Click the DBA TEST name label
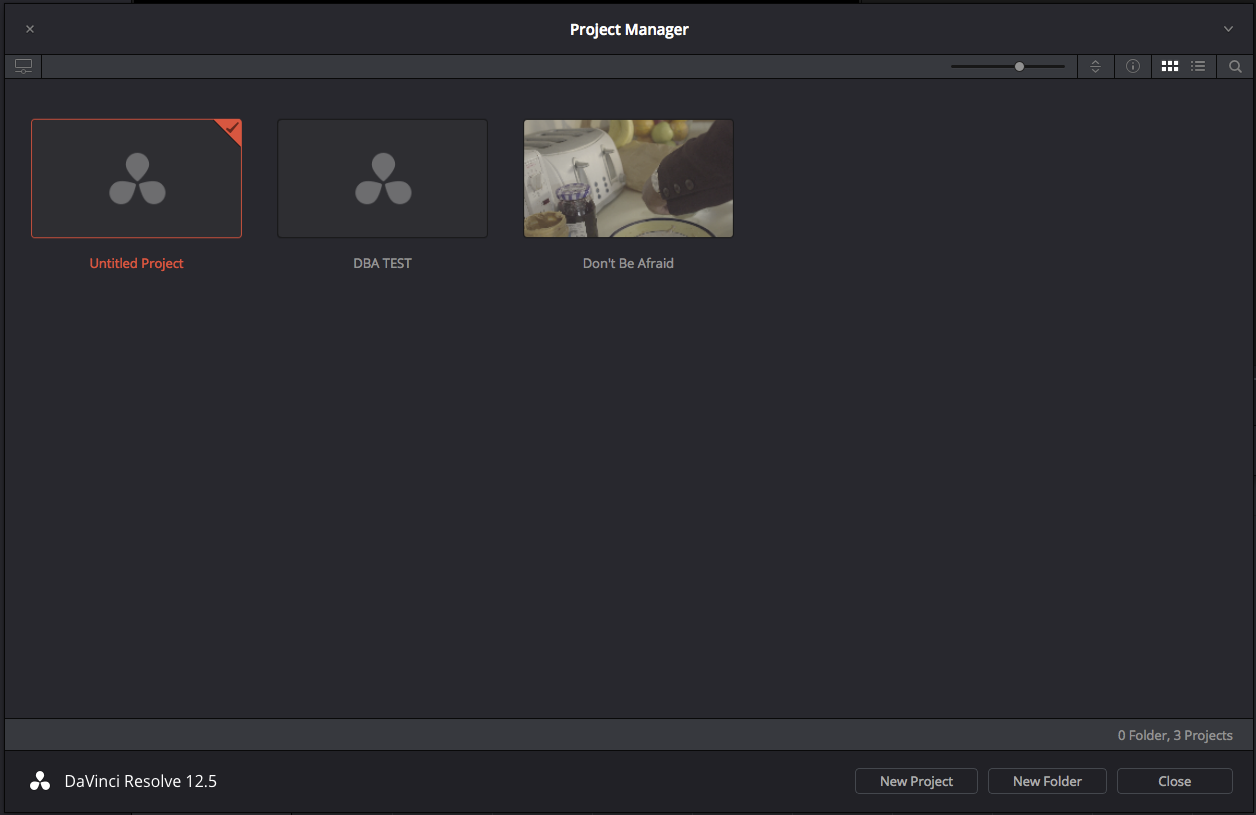This screenshot has height=815, width=1256. point(382,263)
